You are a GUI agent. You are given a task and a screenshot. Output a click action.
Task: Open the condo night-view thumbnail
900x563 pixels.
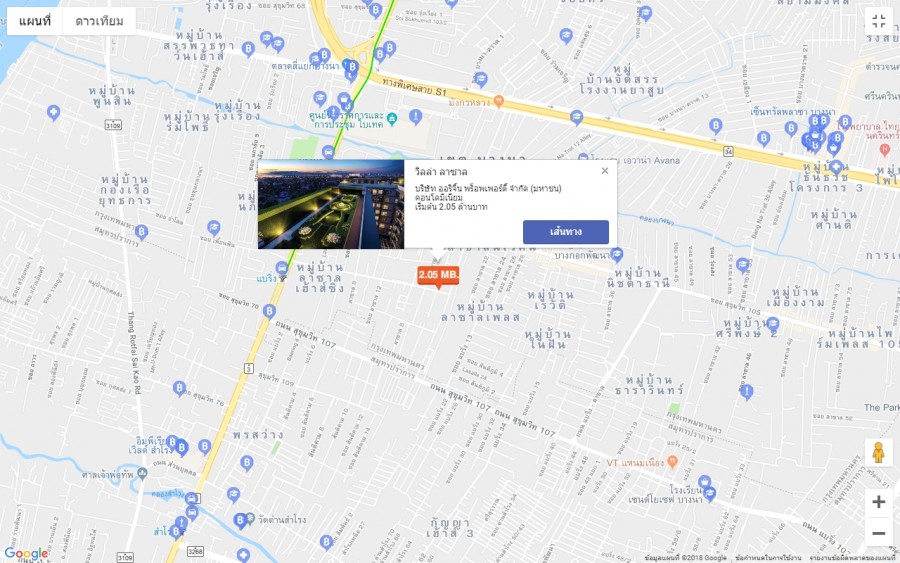pos(331,204)
